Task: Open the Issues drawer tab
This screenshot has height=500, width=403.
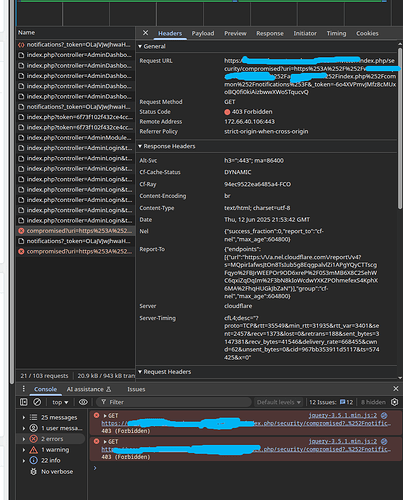Action: (136, 389)
